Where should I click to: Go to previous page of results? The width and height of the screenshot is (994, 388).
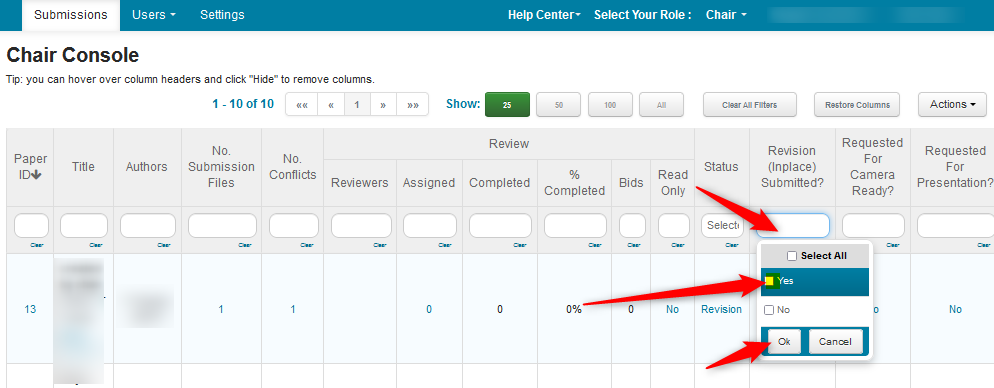click(x=331, y=105)
